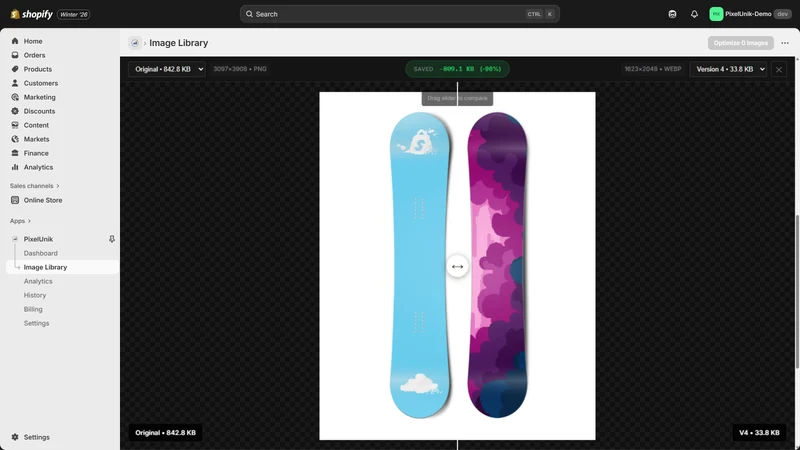Click the Analytics bar chart icon

click(x=15, y=167)
